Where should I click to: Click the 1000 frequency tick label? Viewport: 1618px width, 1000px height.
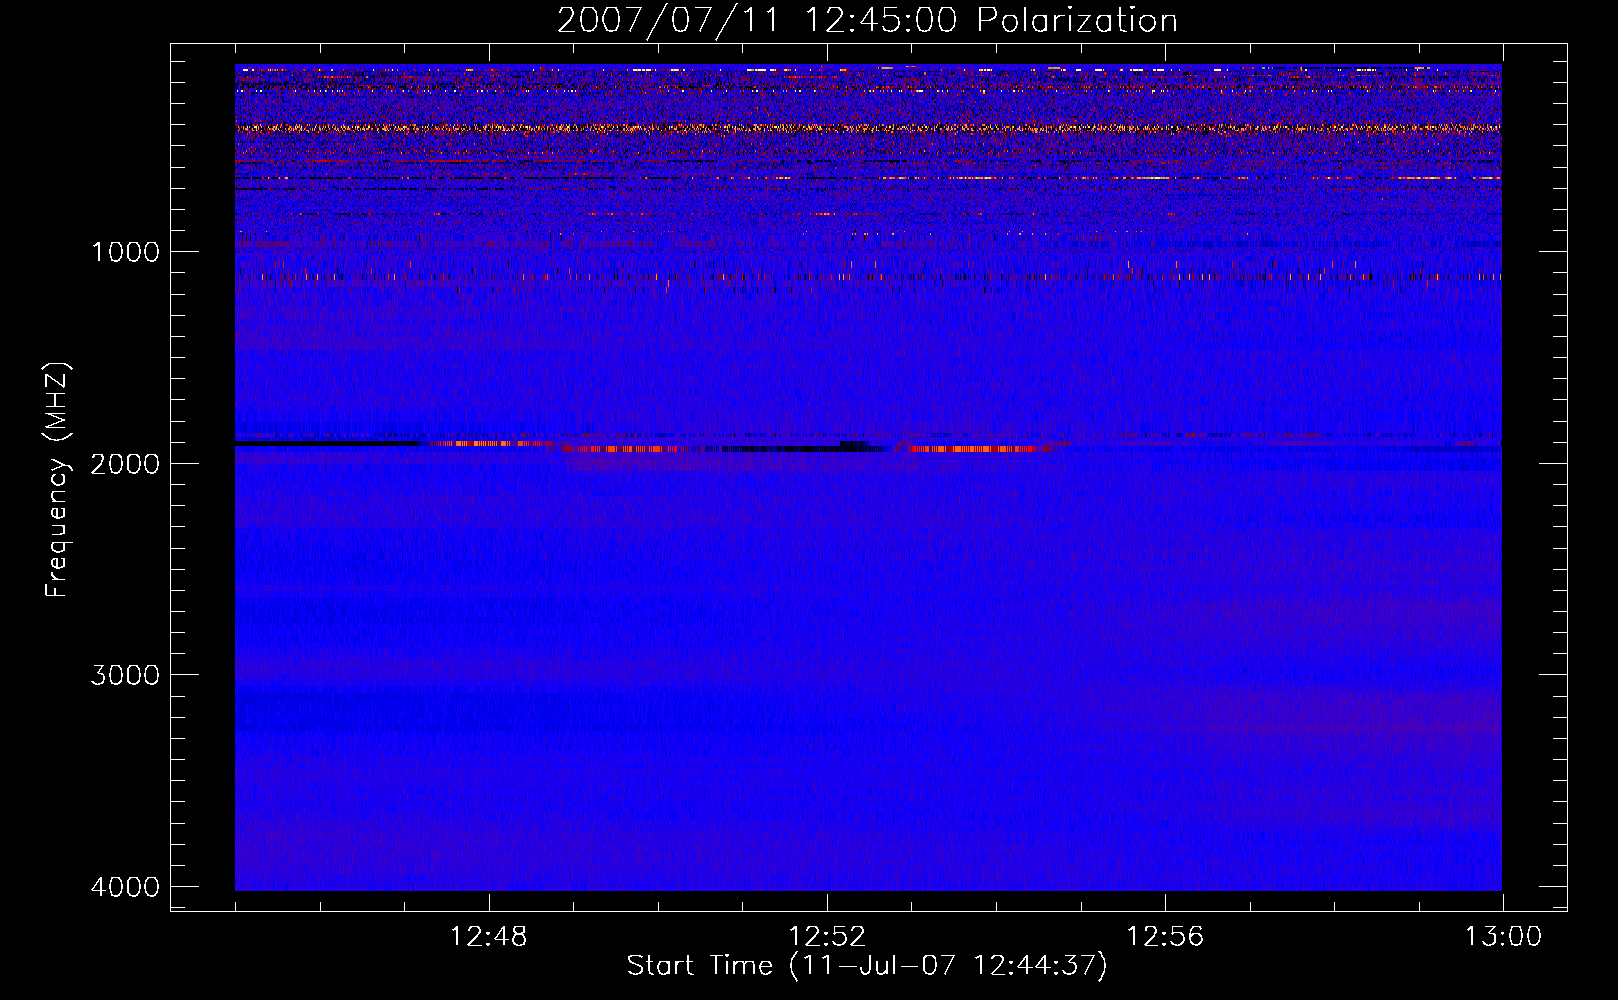(125, 252)
